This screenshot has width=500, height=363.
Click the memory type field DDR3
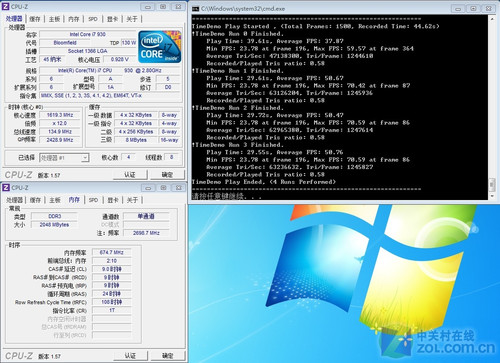tap(55, 216)
